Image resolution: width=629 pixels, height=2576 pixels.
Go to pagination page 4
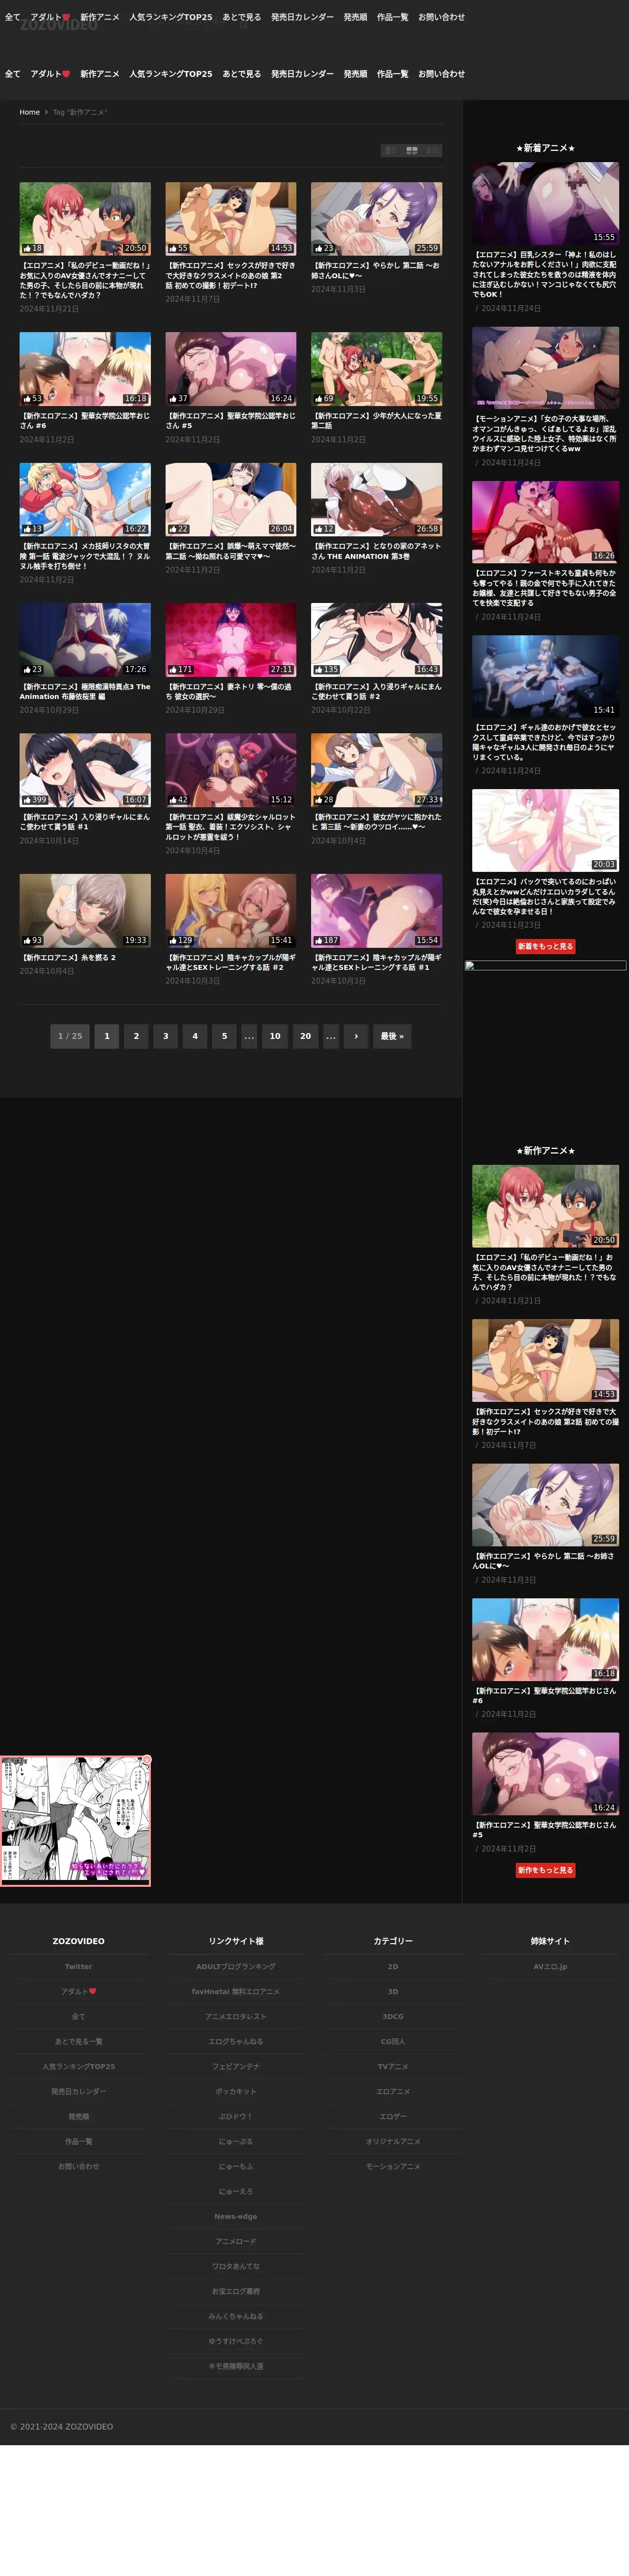point(195,1036)
